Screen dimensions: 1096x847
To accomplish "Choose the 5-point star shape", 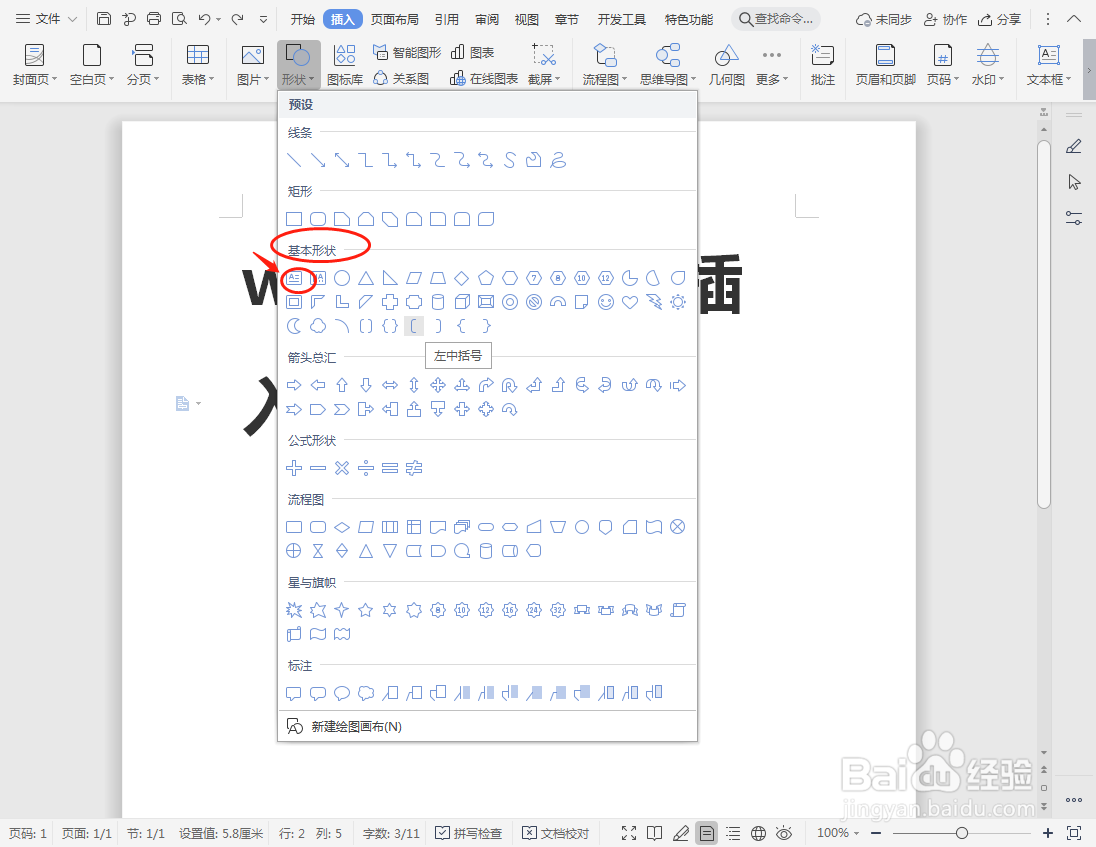I will click(x=366, y=610).
